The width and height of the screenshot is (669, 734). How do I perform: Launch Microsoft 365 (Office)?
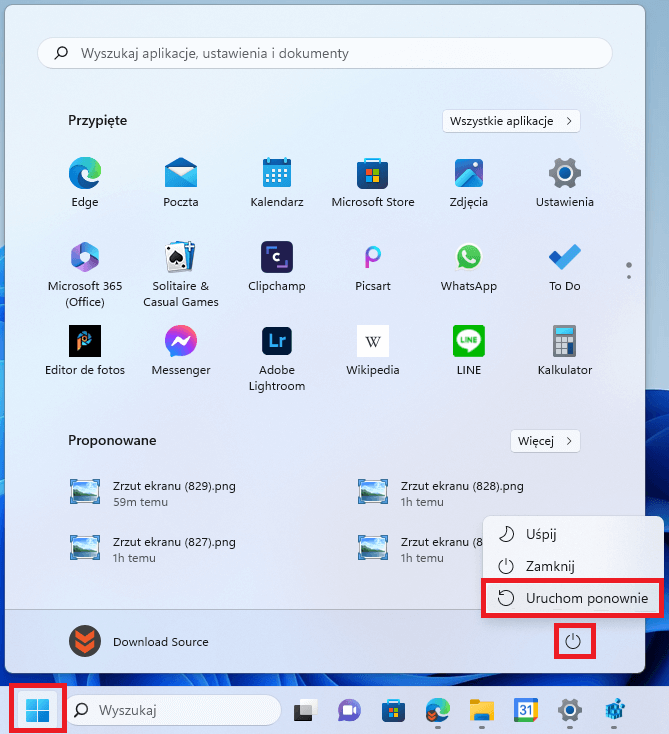(x=85, y=274)
